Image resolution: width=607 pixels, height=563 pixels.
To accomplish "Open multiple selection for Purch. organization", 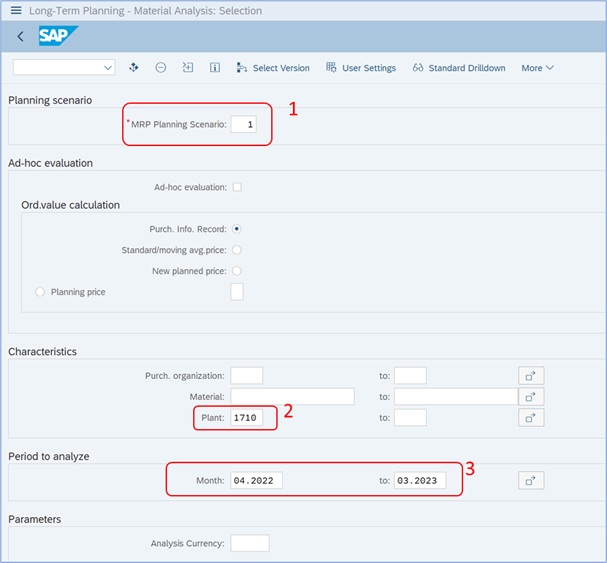I will (x=531, y=376).
